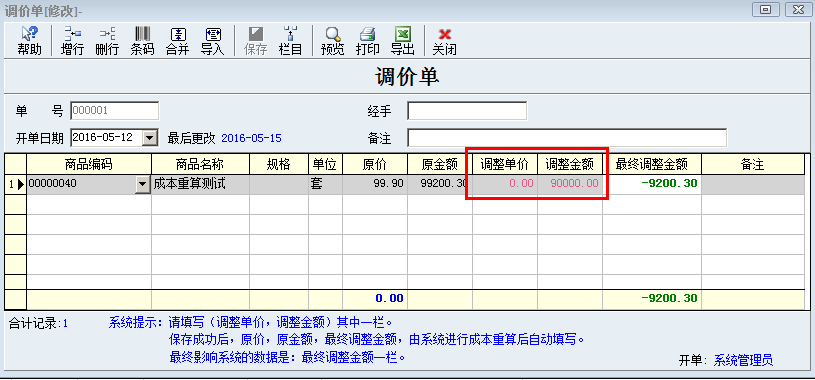Screen dimensions: 815x380
Task: Close the window via title bar X
Action: click(x=797, y=9)
